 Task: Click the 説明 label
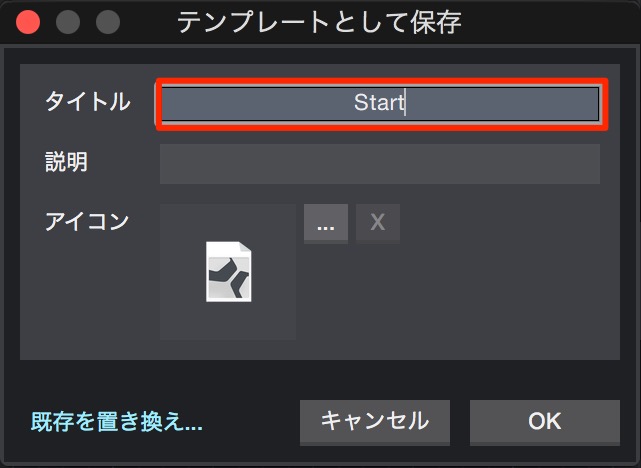[66, 161]
